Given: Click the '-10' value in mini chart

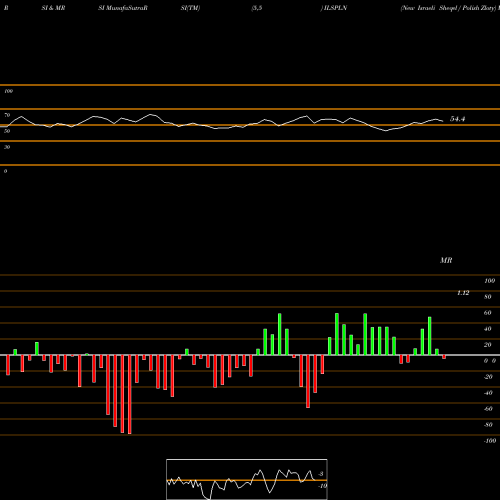Looking at the screenshot, I should click(x=322, y=486).
